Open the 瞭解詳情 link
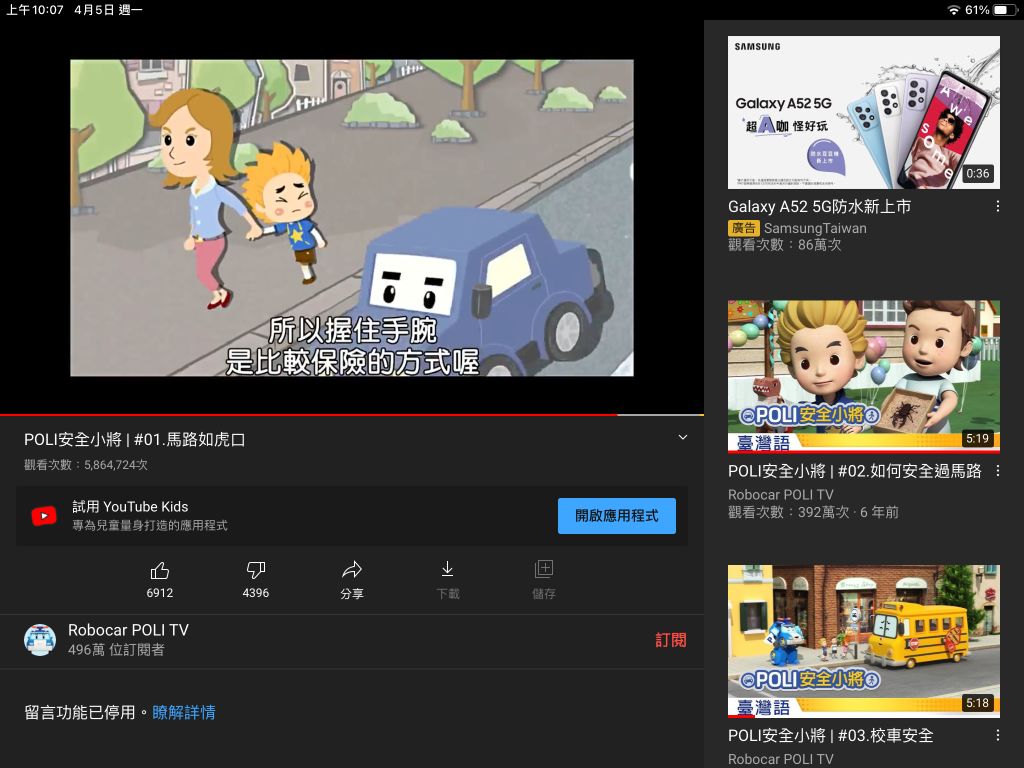Screen dimensions: 1024x768 click(x=183, y=713)
